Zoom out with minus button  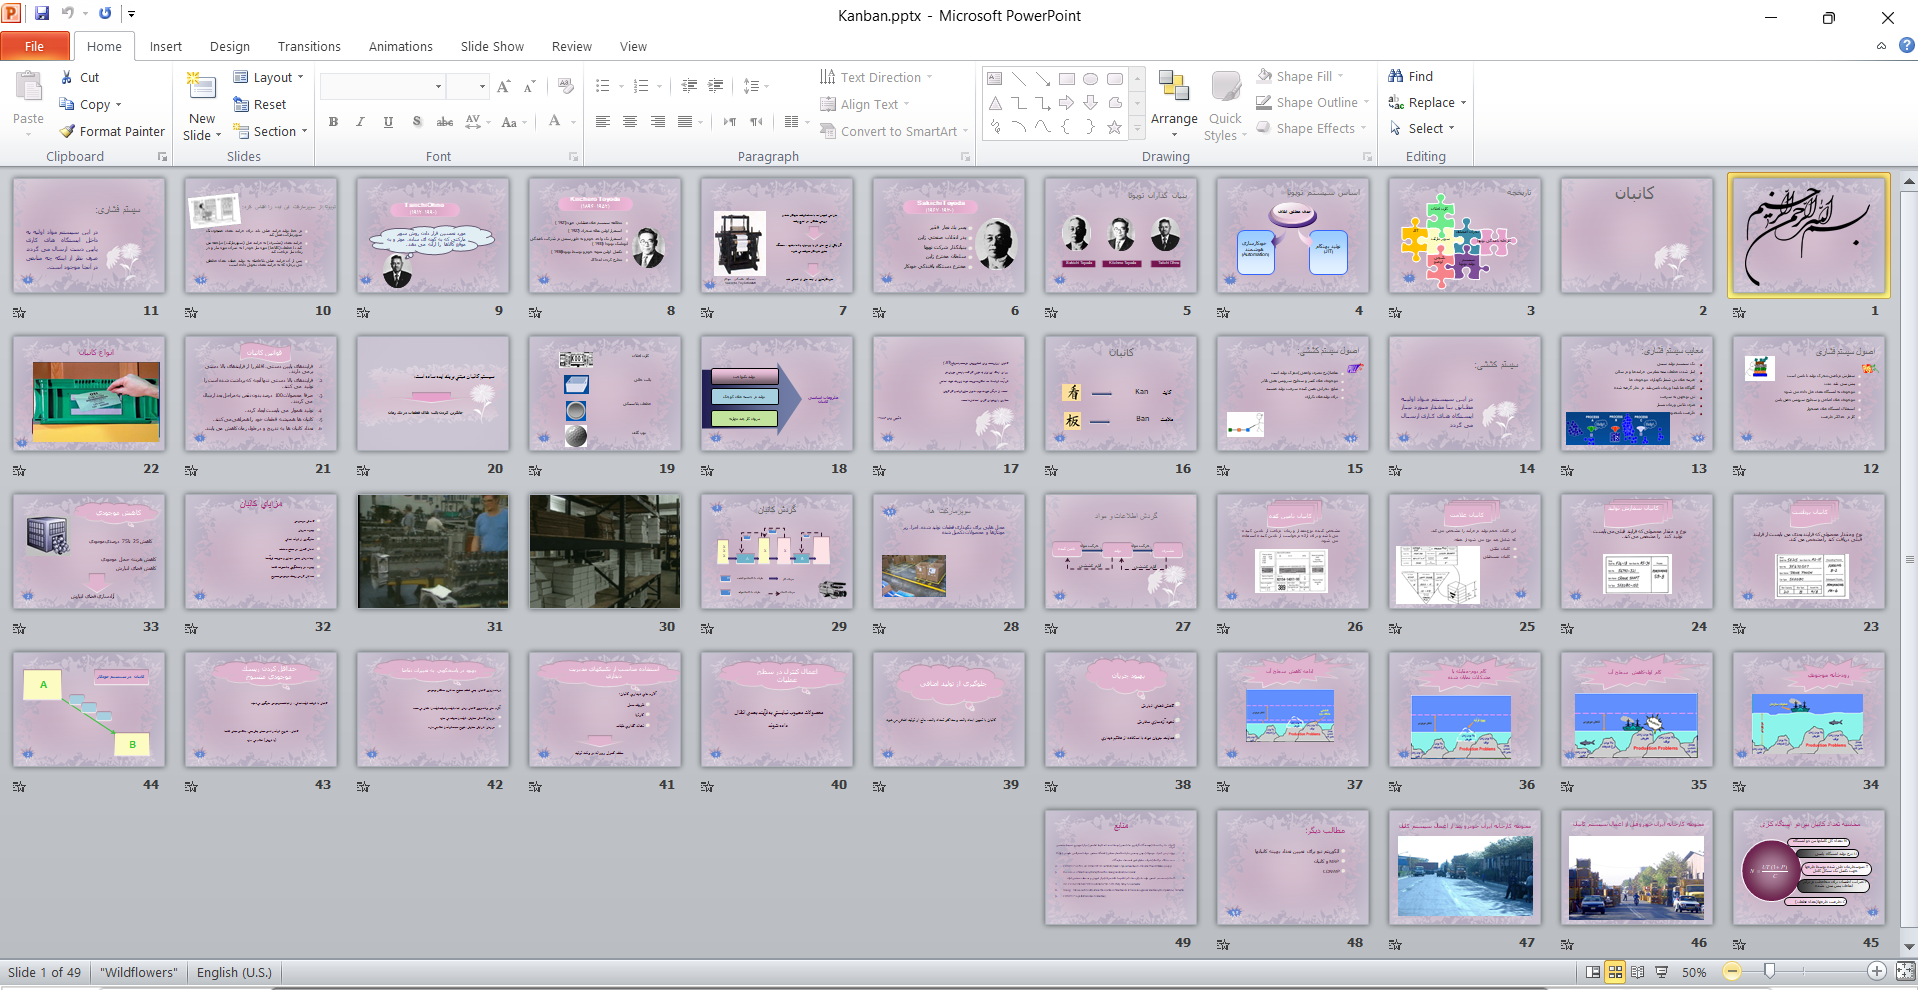(1732, 971)
